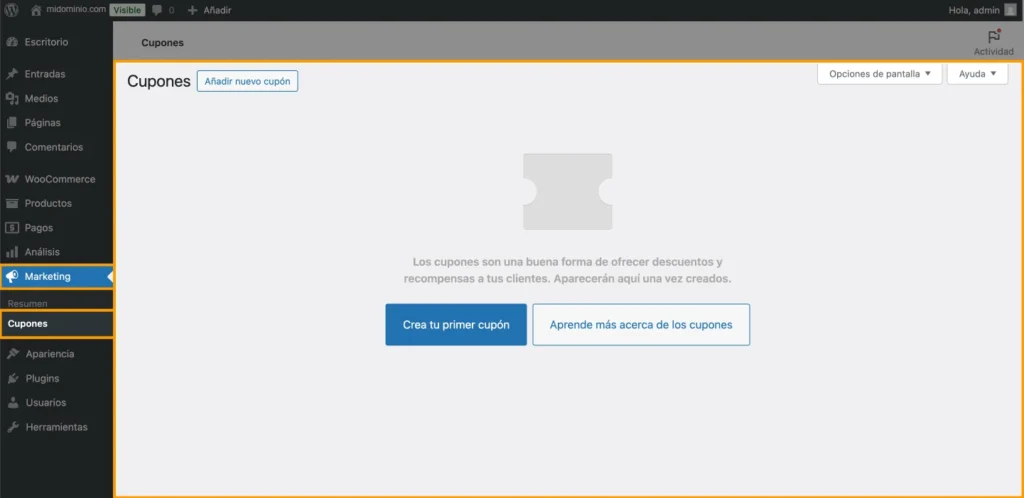Viewport: 1024px width, 498px height.
Task: Click the WordPress logo icon
Action: 11,10
